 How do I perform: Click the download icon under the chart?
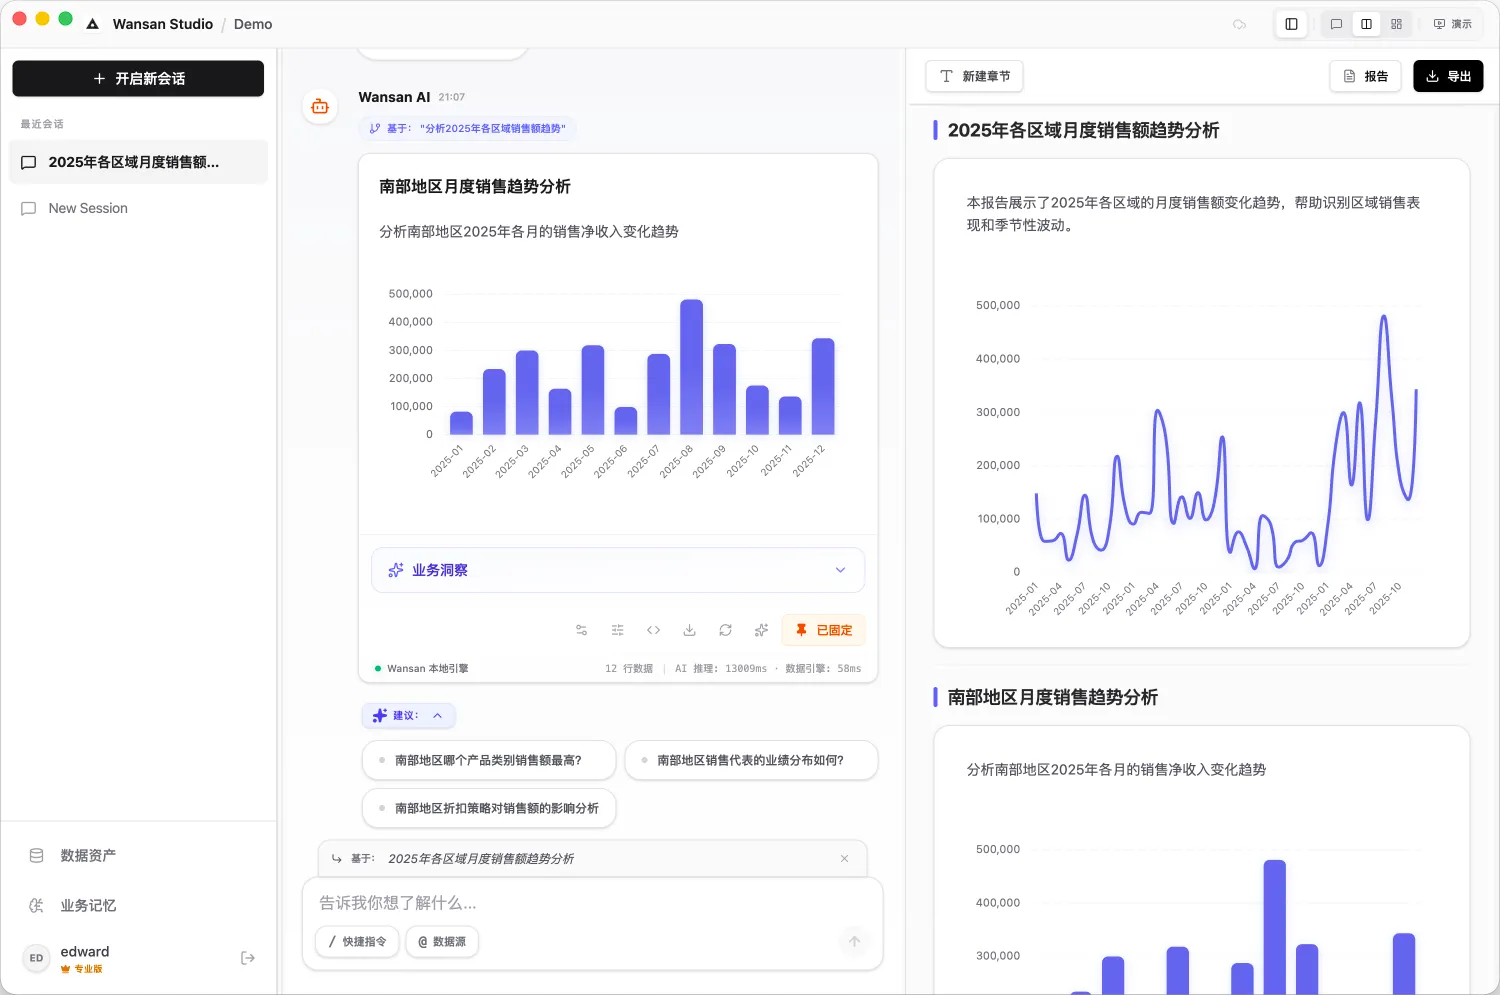point(689,630)
